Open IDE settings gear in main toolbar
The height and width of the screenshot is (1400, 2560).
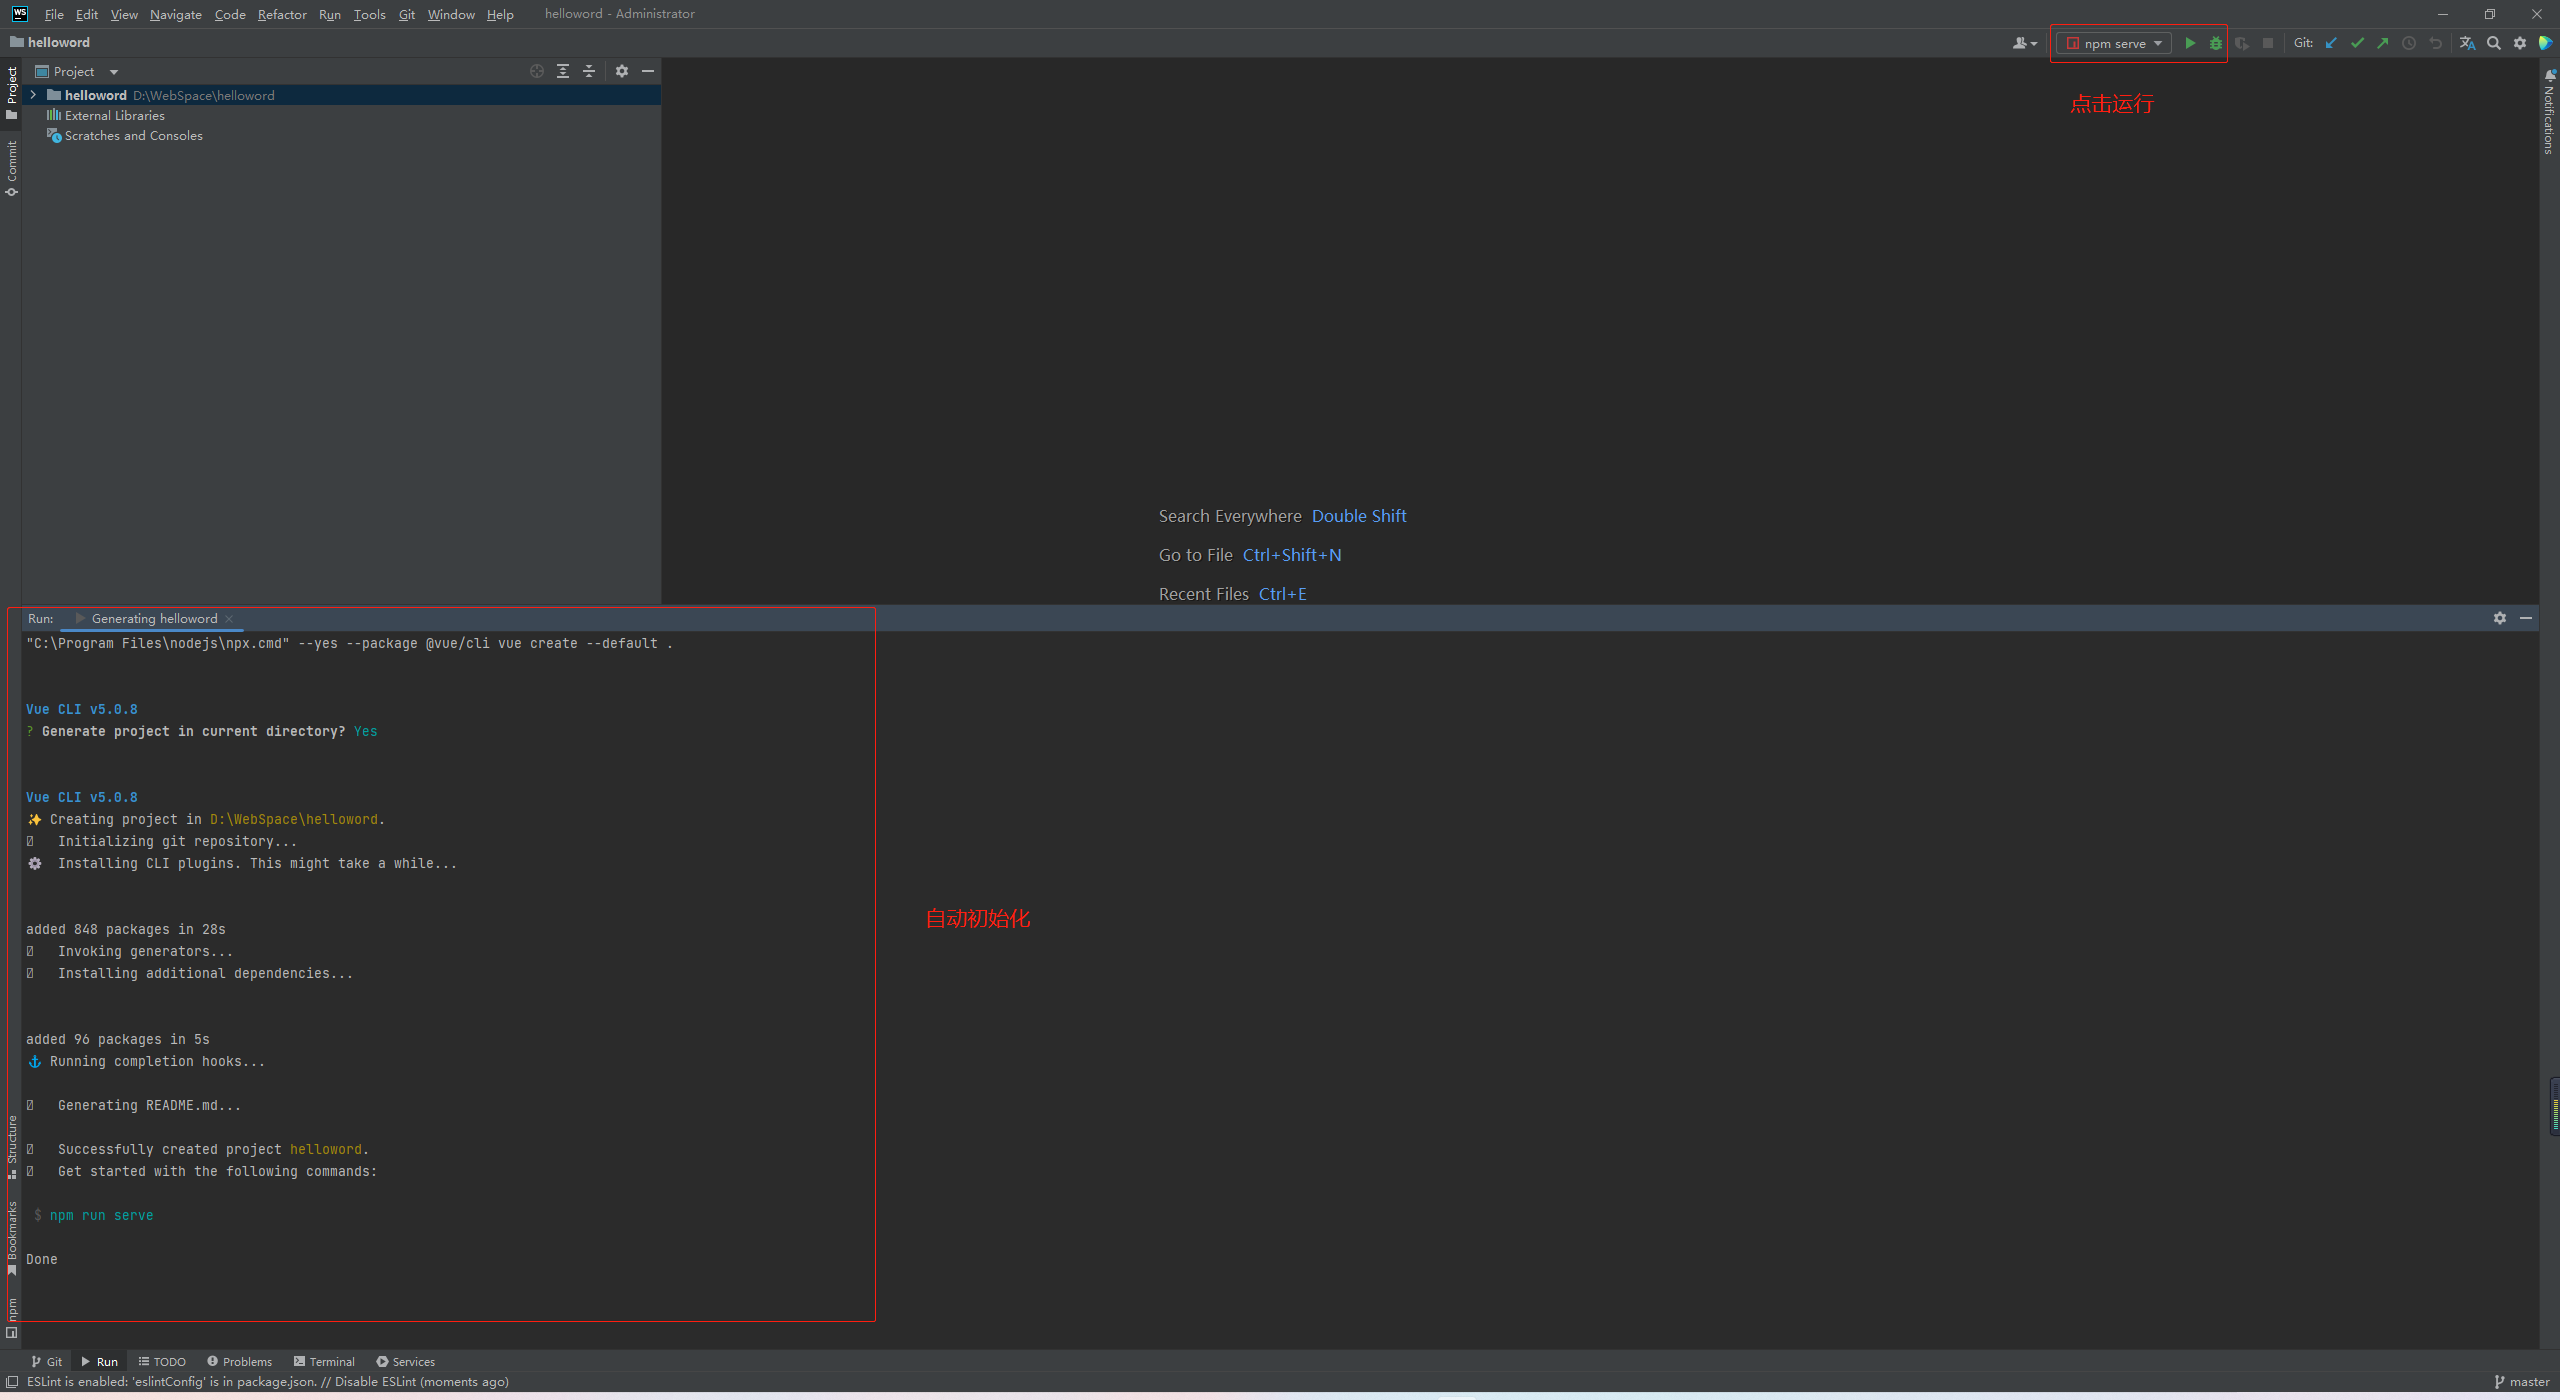click(x=2520, y=43)
